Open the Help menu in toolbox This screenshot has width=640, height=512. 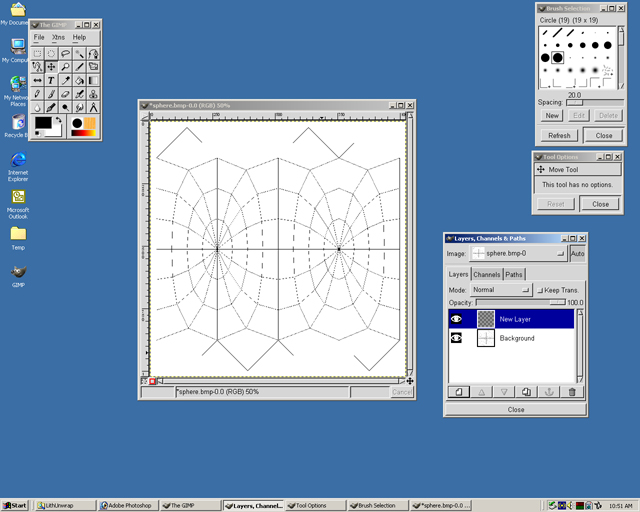coord(79,37)
